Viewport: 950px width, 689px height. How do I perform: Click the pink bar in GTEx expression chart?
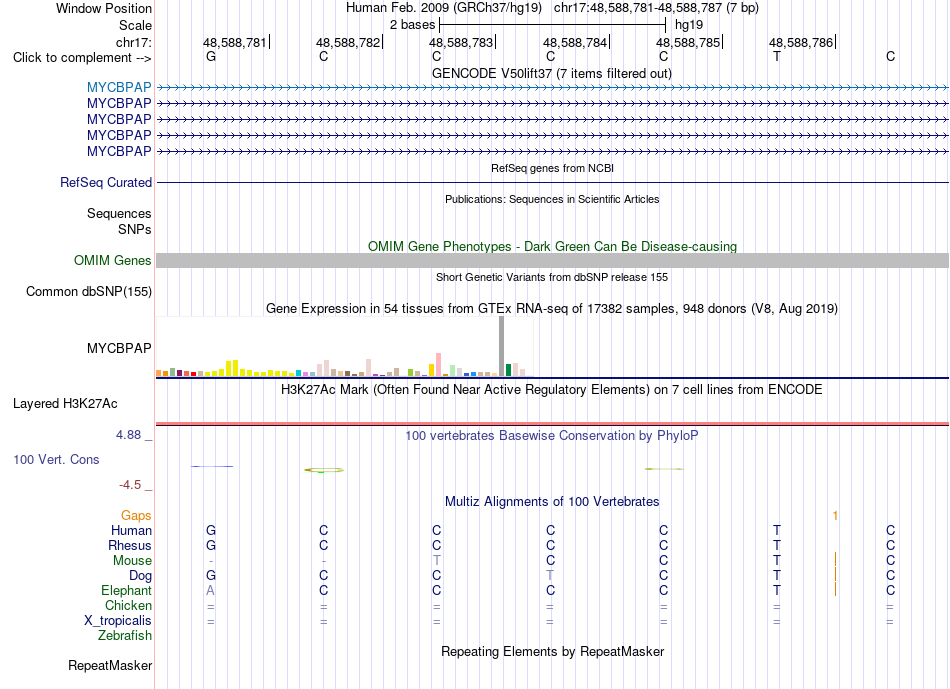click(438, 365)
